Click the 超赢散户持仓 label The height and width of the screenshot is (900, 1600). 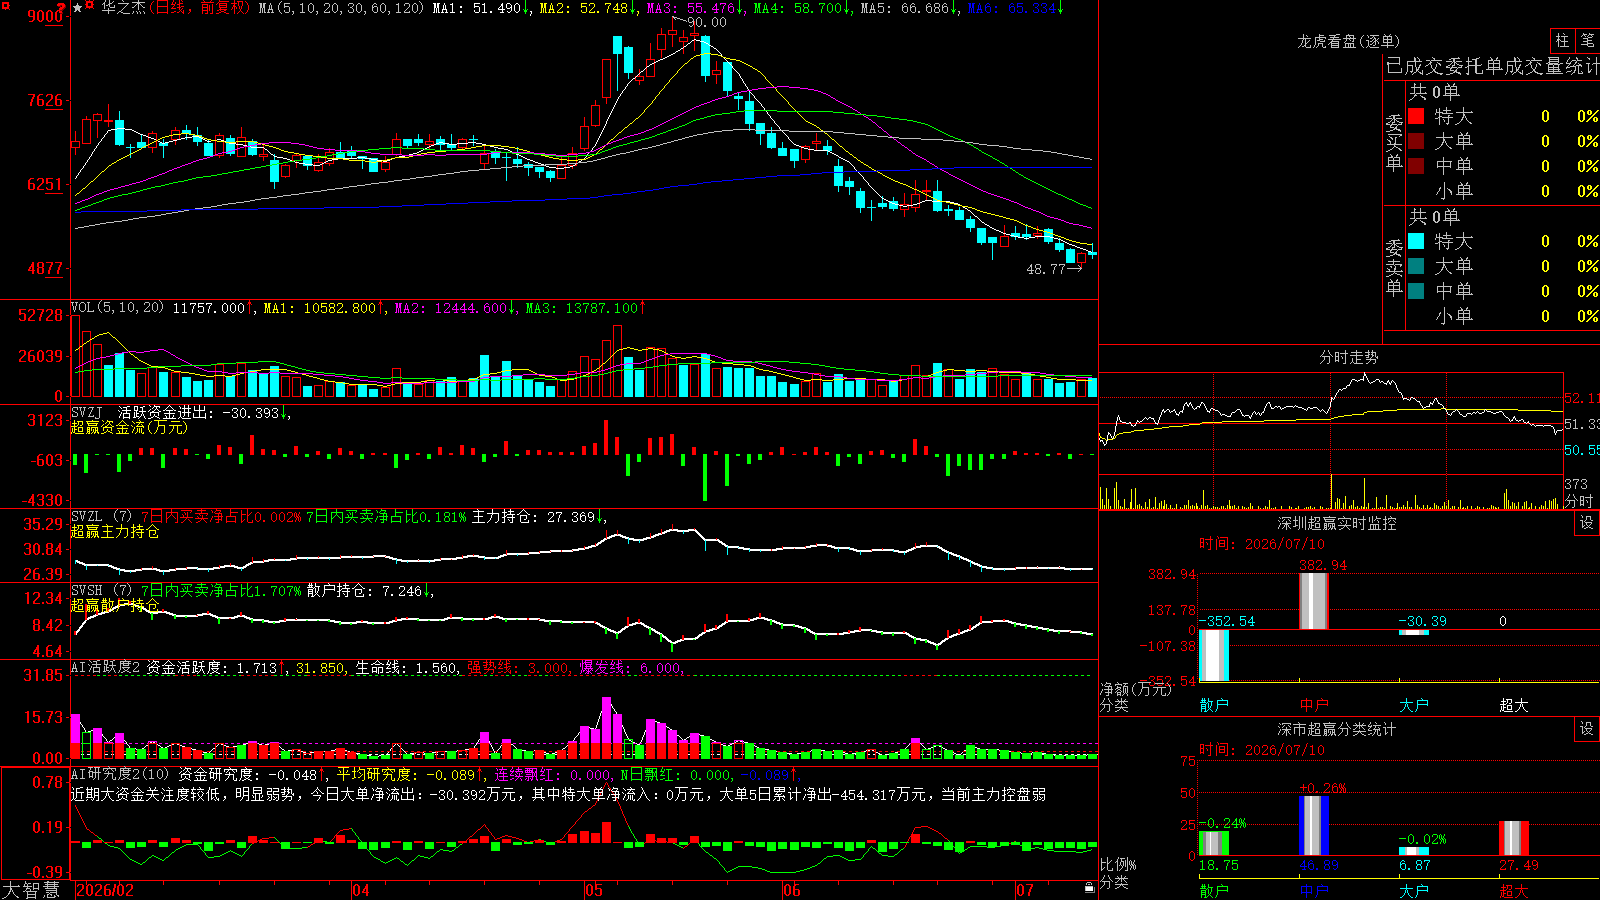click(x=115, y=605)
